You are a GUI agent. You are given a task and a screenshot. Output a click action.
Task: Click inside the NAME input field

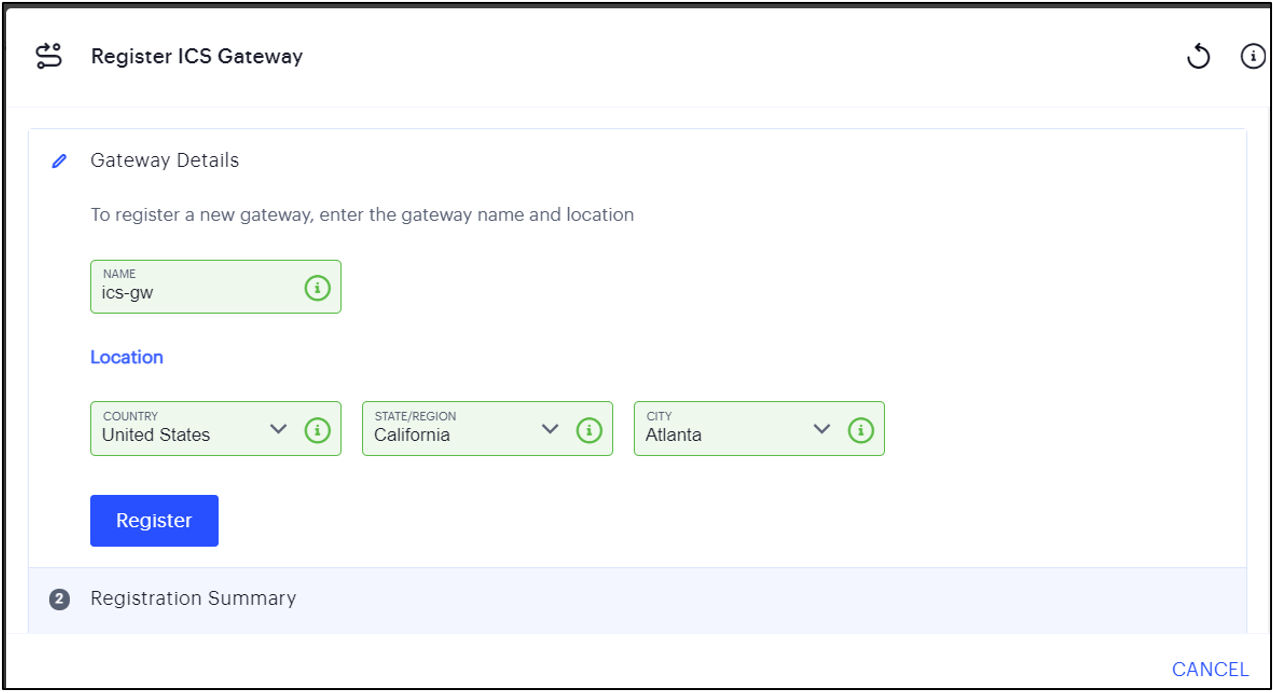tap(180, 294)
